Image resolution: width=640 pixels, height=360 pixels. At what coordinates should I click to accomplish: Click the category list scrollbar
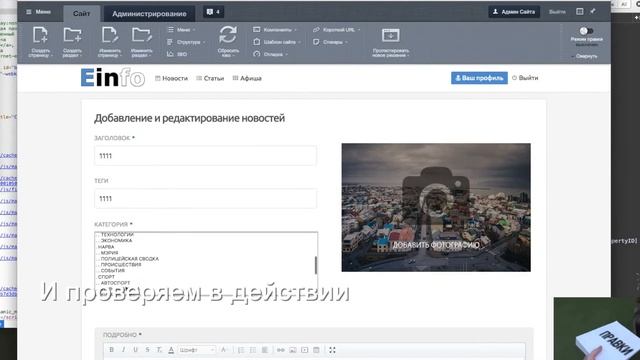(x=316, y=265)
